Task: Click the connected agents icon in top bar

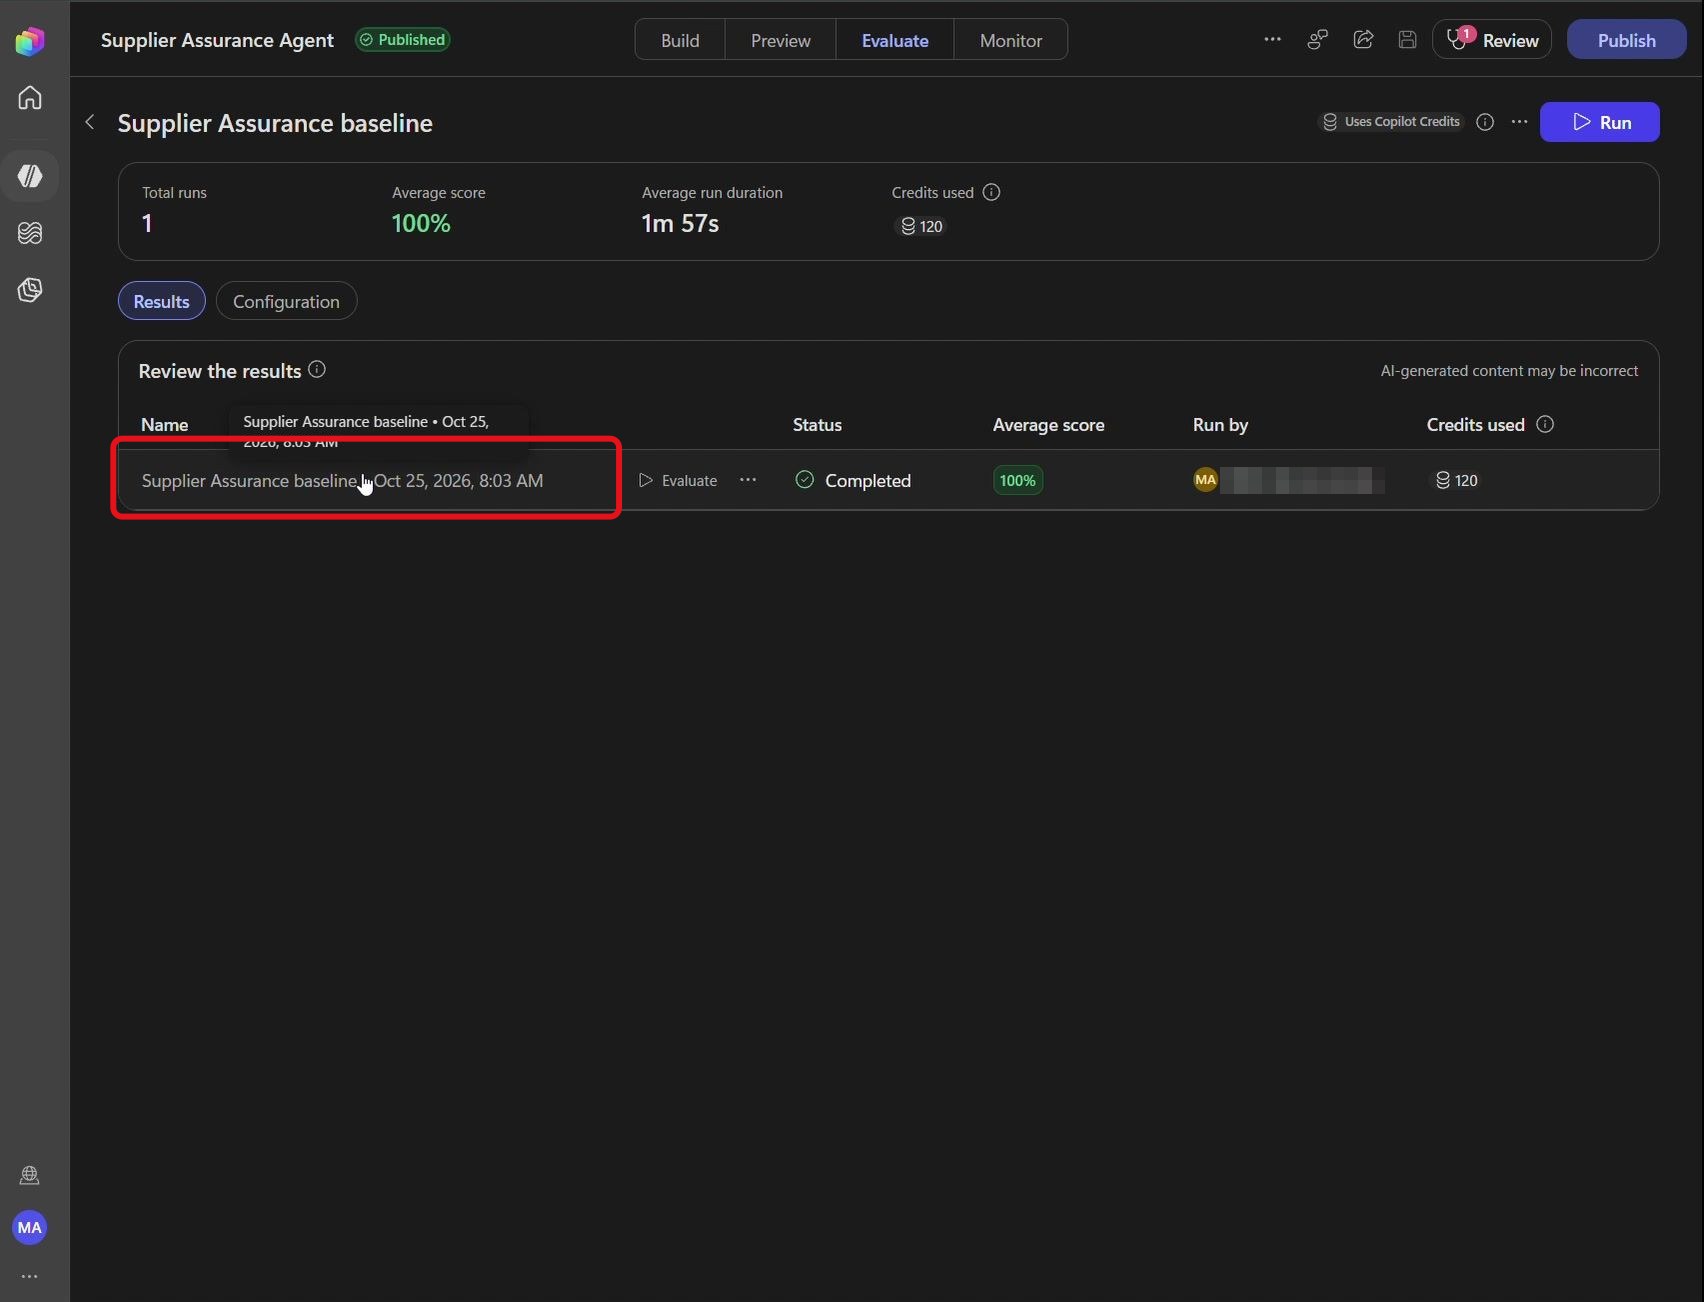Action: coord(1318,39)
